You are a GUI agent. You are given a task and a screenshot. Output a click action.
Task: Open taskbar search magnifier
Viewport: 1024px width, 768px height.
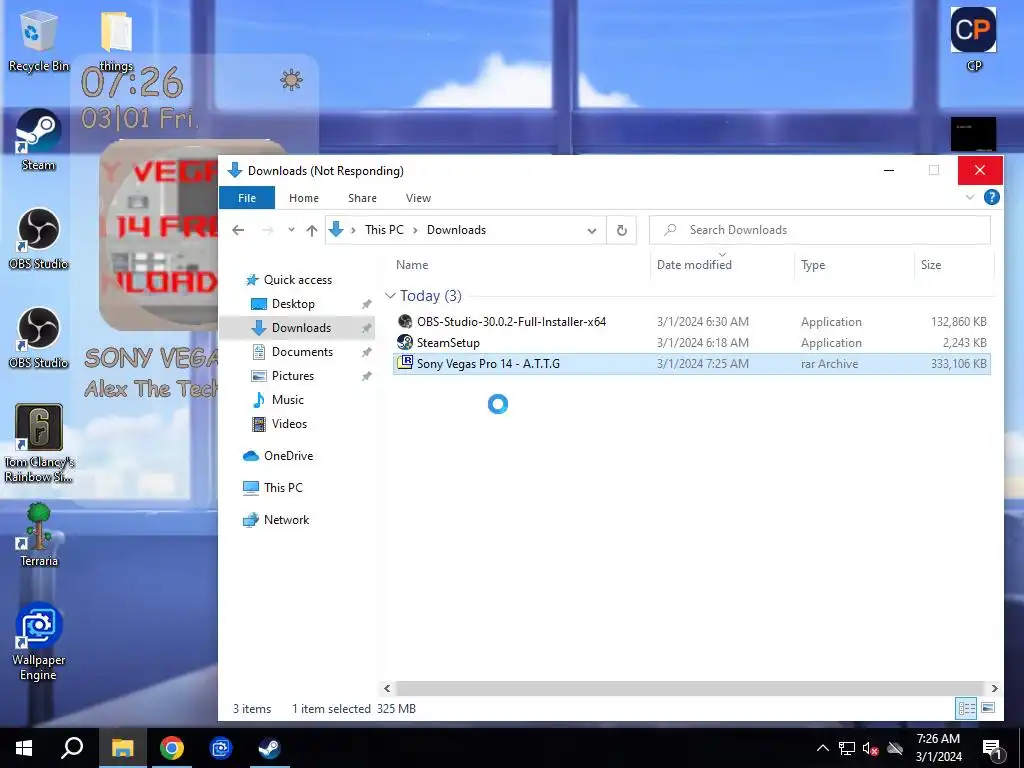point(72,748)
